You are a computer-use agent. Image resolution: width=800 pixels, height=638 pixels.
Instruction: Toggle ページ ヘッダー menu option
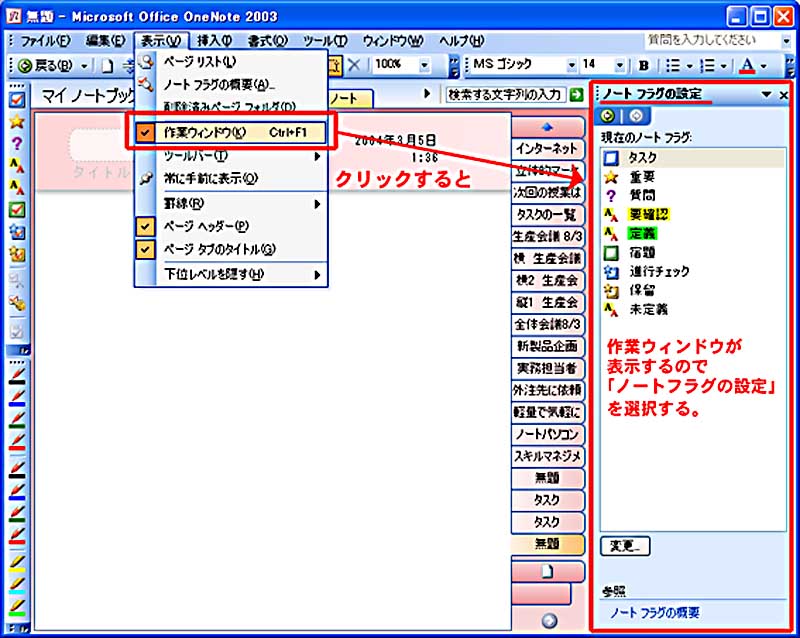[230, 226]
